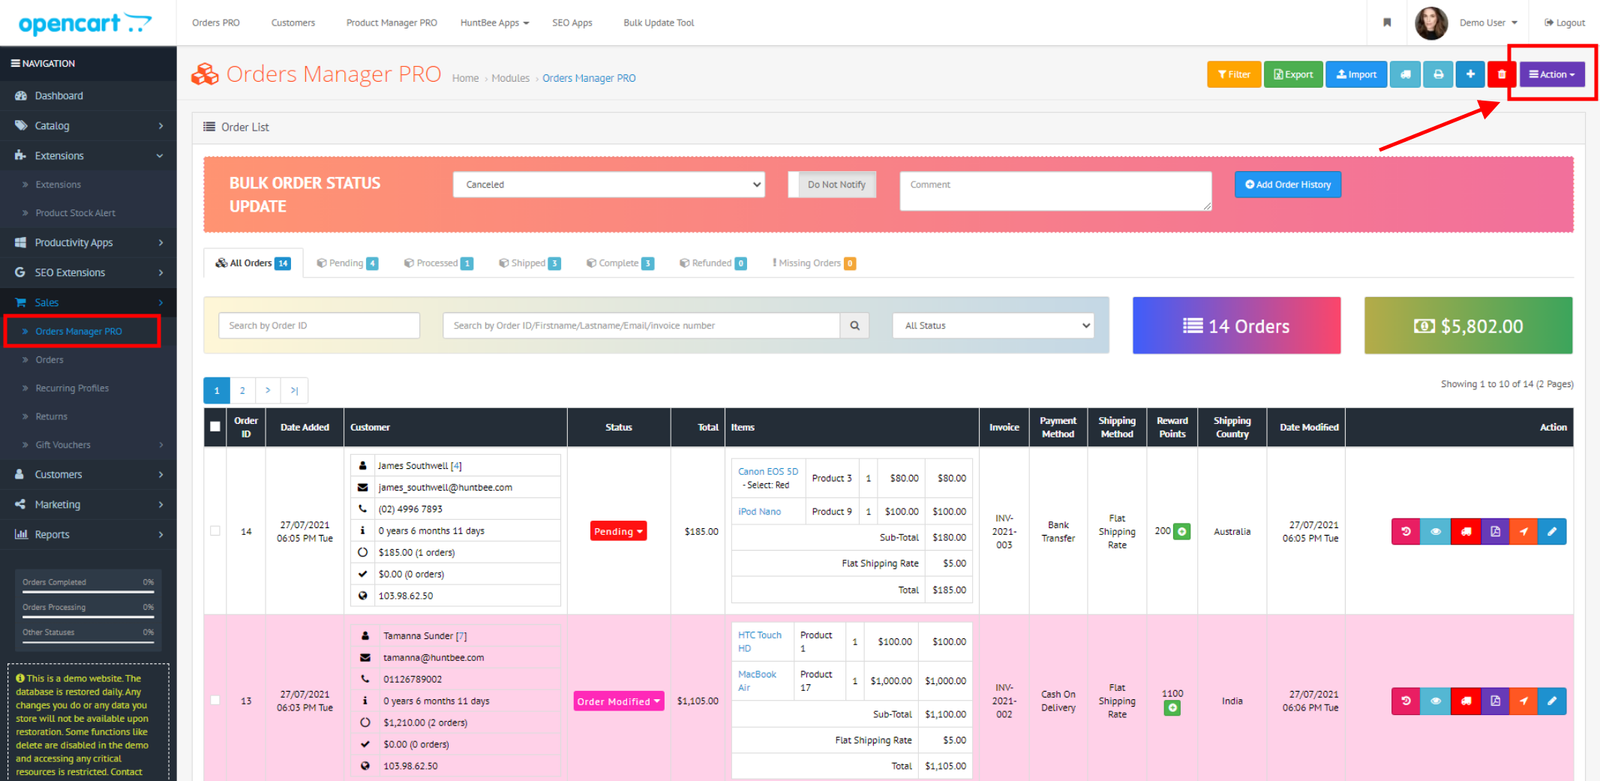1600x781 pixels.
Task: Switch to the Missing Orders tab
Action: [813, 263]
